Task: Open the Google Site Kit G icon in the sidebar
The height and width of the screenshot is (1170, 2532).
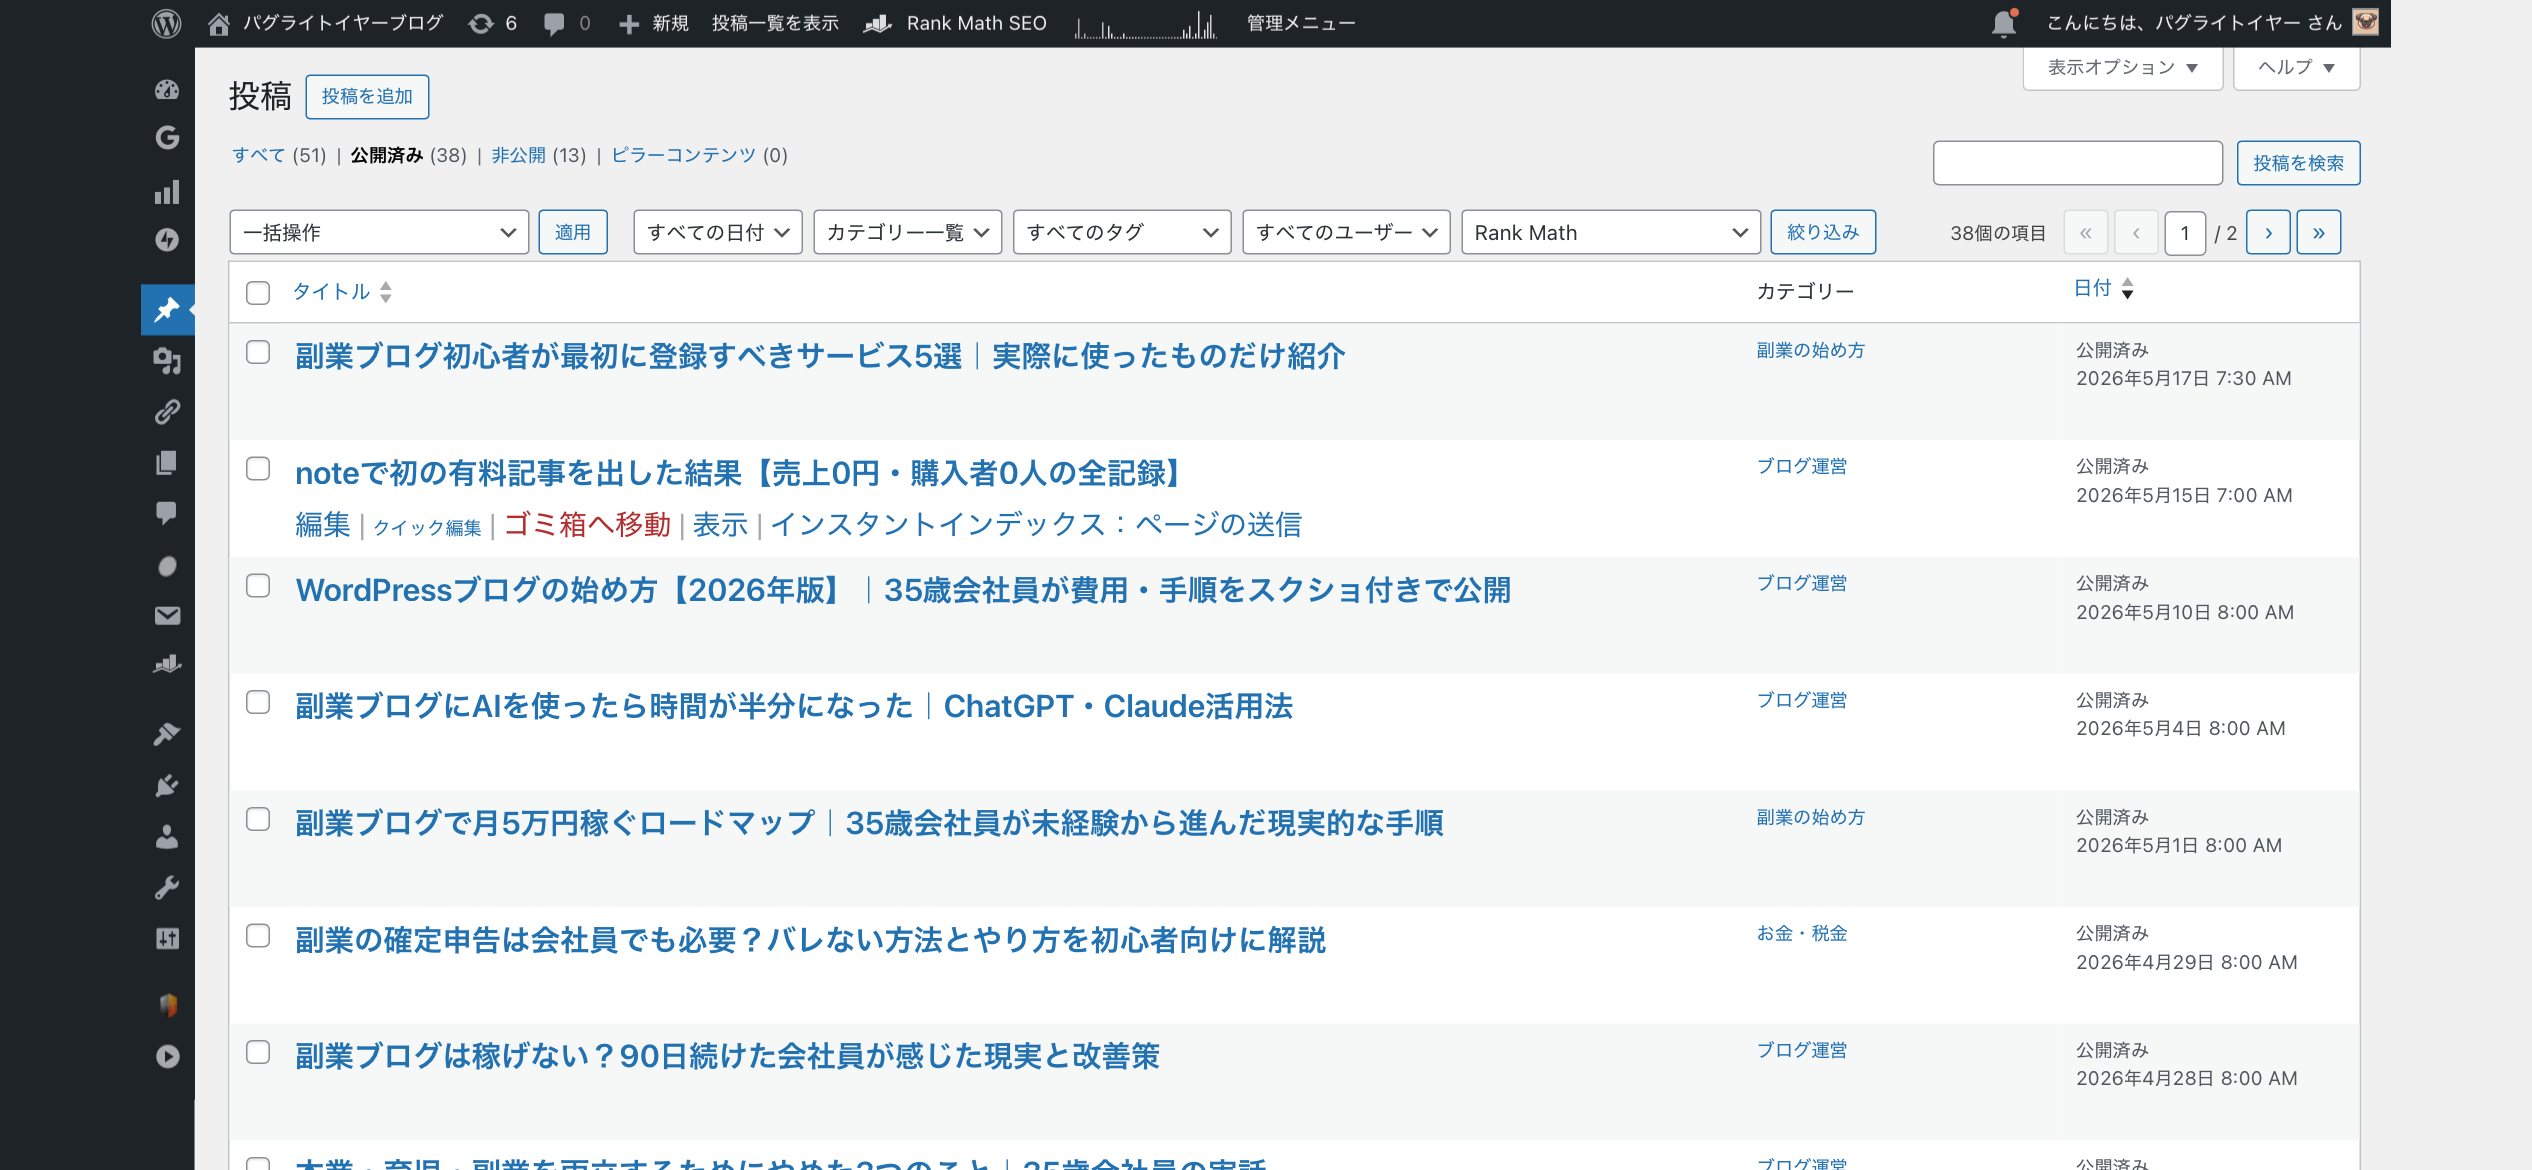Action: tap(167, 138)
